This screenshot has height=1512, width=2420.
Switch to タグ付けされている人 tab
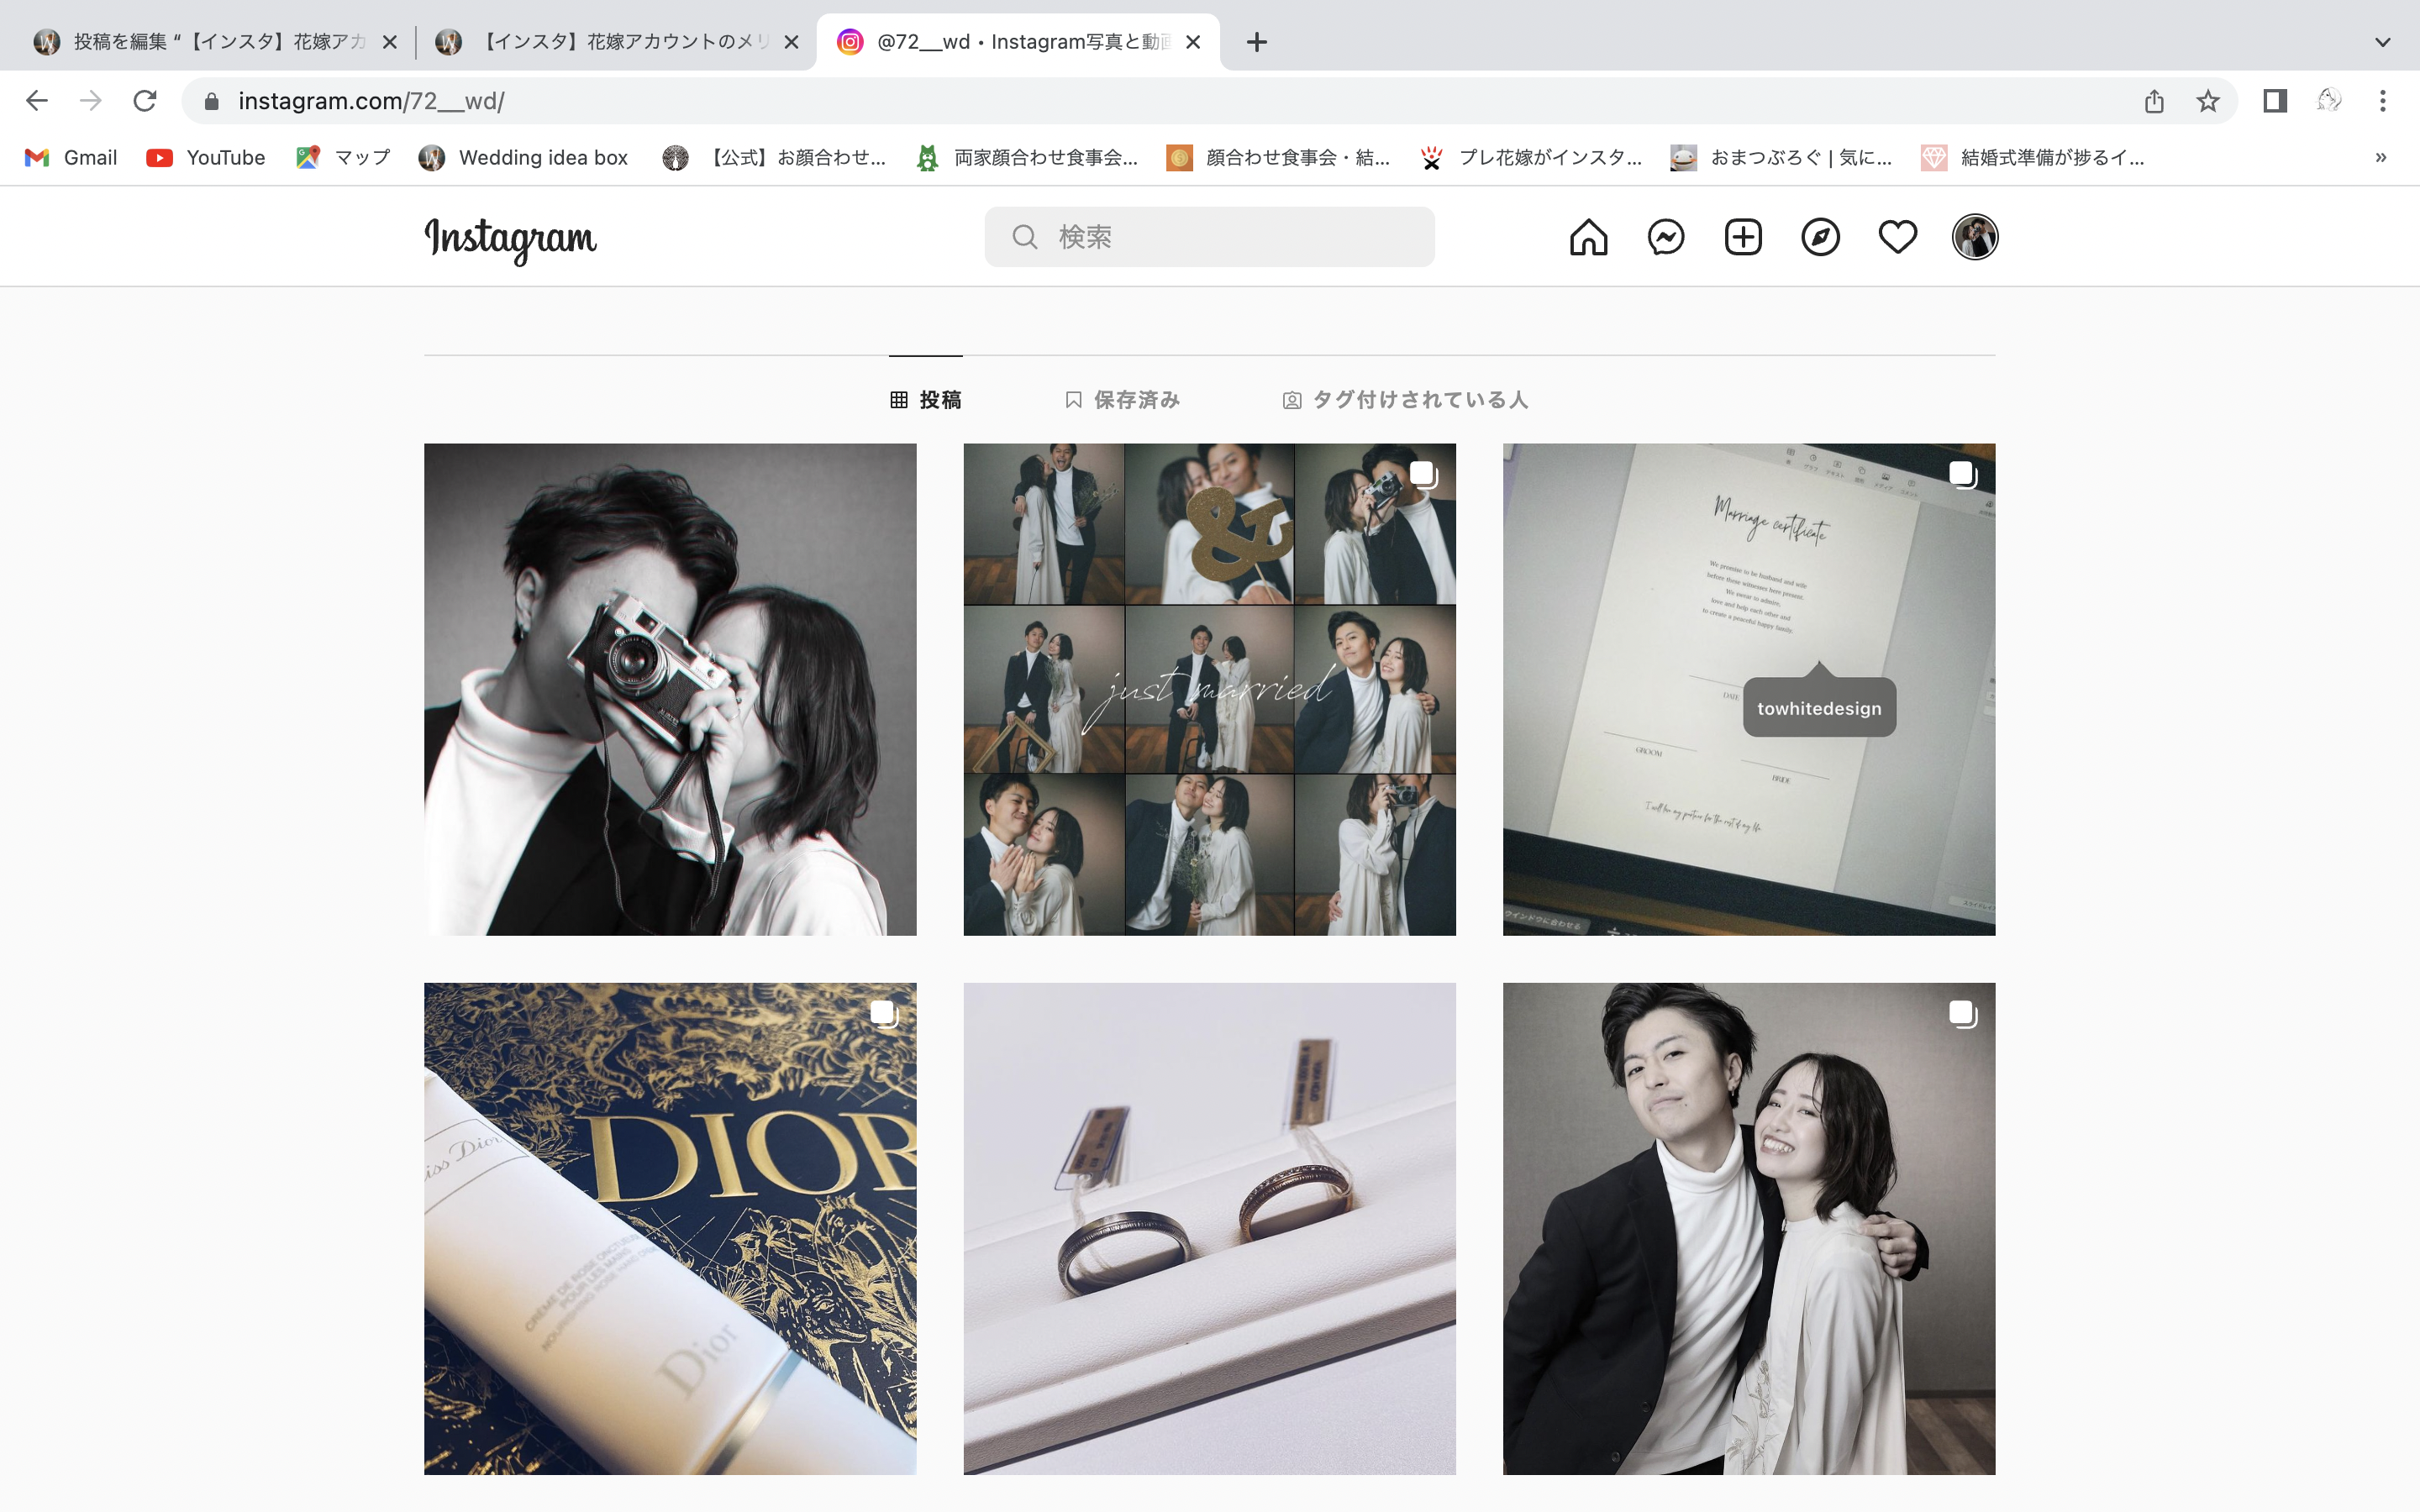coord(1405,400)
